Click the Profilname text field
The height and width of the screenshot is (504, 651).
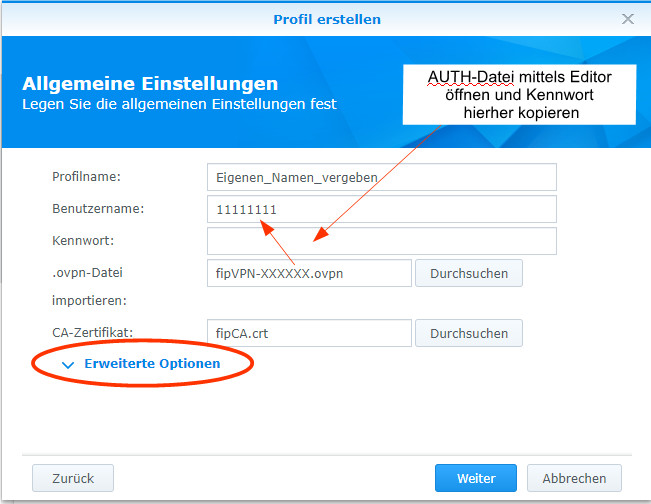tap(380, 177)
